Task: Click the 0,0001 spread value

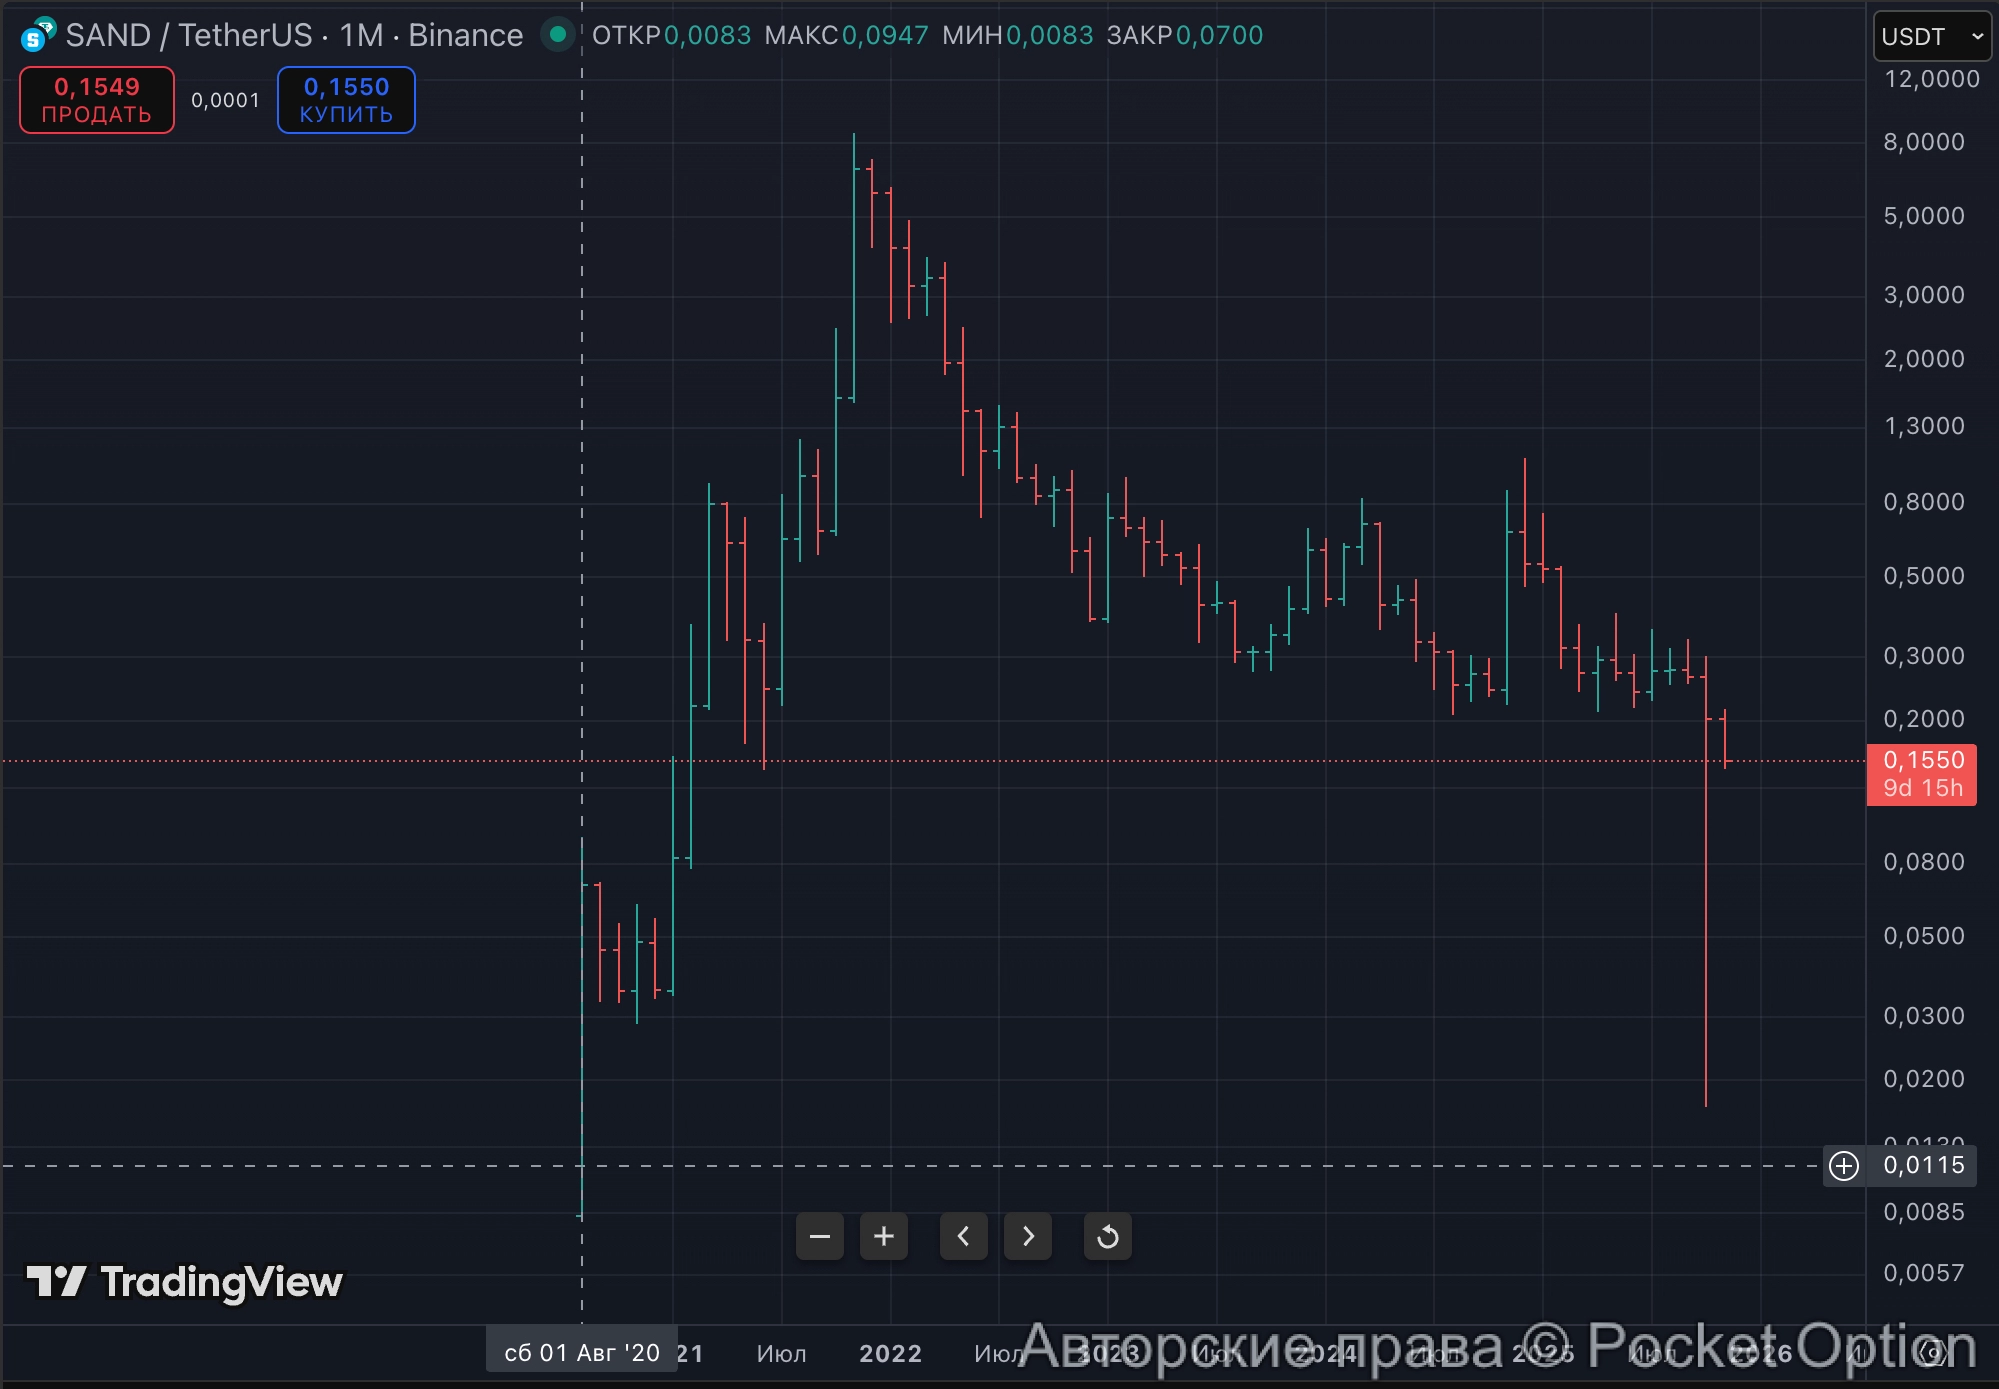Action: click(x=225, y=100)
